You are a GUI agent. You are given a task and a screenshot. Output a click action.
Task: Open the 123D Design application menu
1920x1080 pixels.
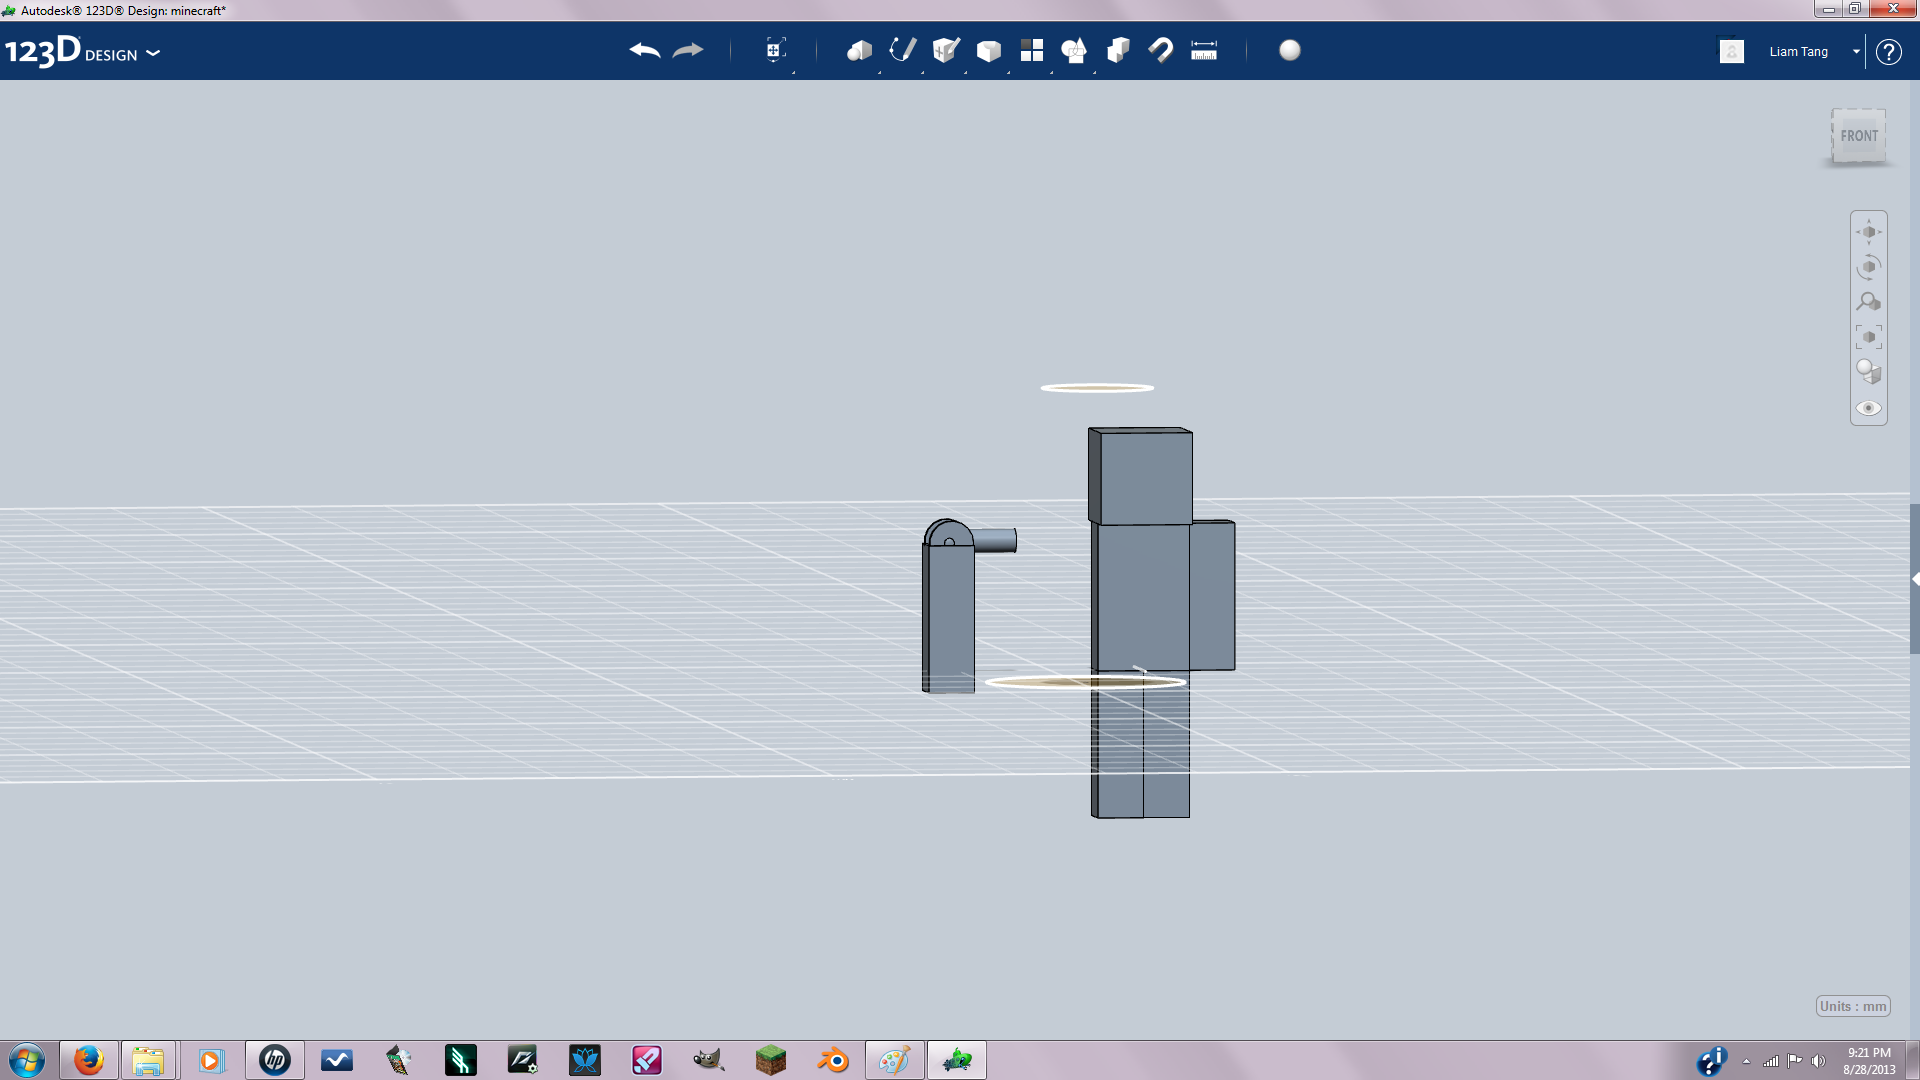(82, 51)
